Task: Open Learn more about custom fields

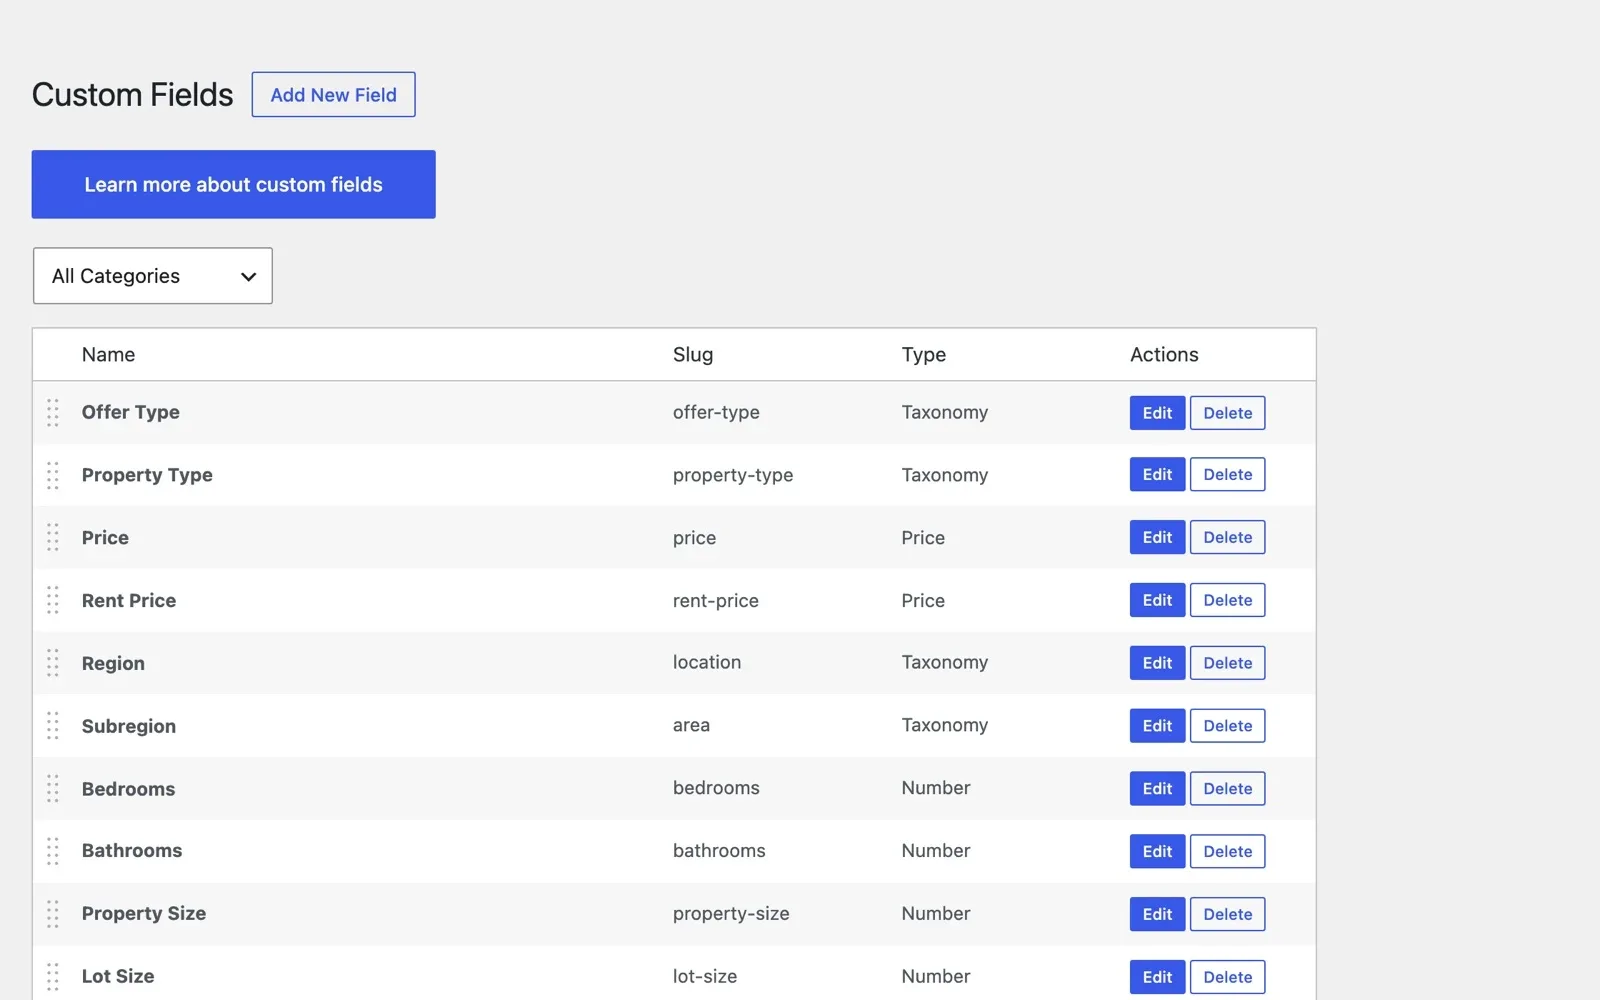Action: coord(233,185)
